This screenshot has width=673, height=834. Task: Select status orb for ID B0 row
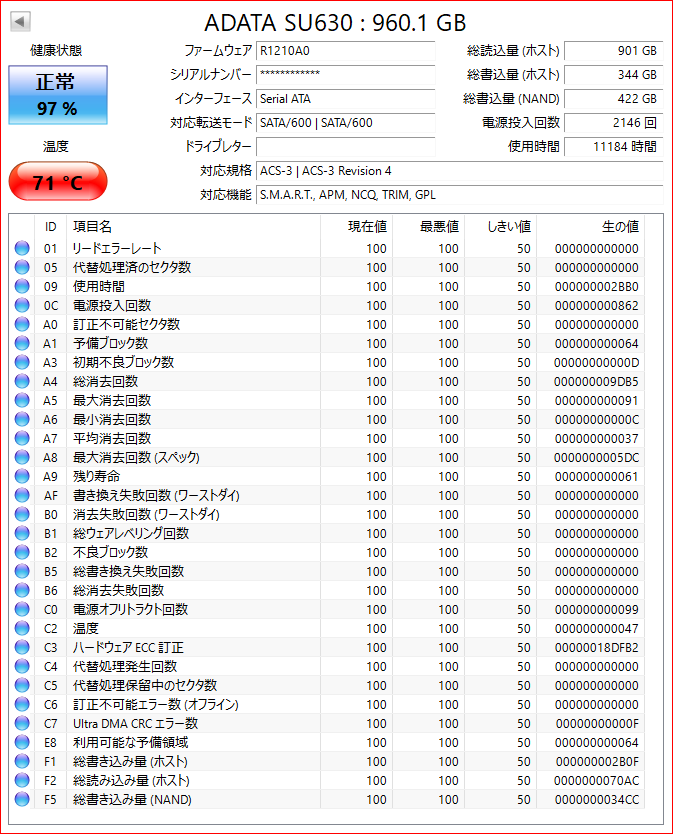coord(22,514)
